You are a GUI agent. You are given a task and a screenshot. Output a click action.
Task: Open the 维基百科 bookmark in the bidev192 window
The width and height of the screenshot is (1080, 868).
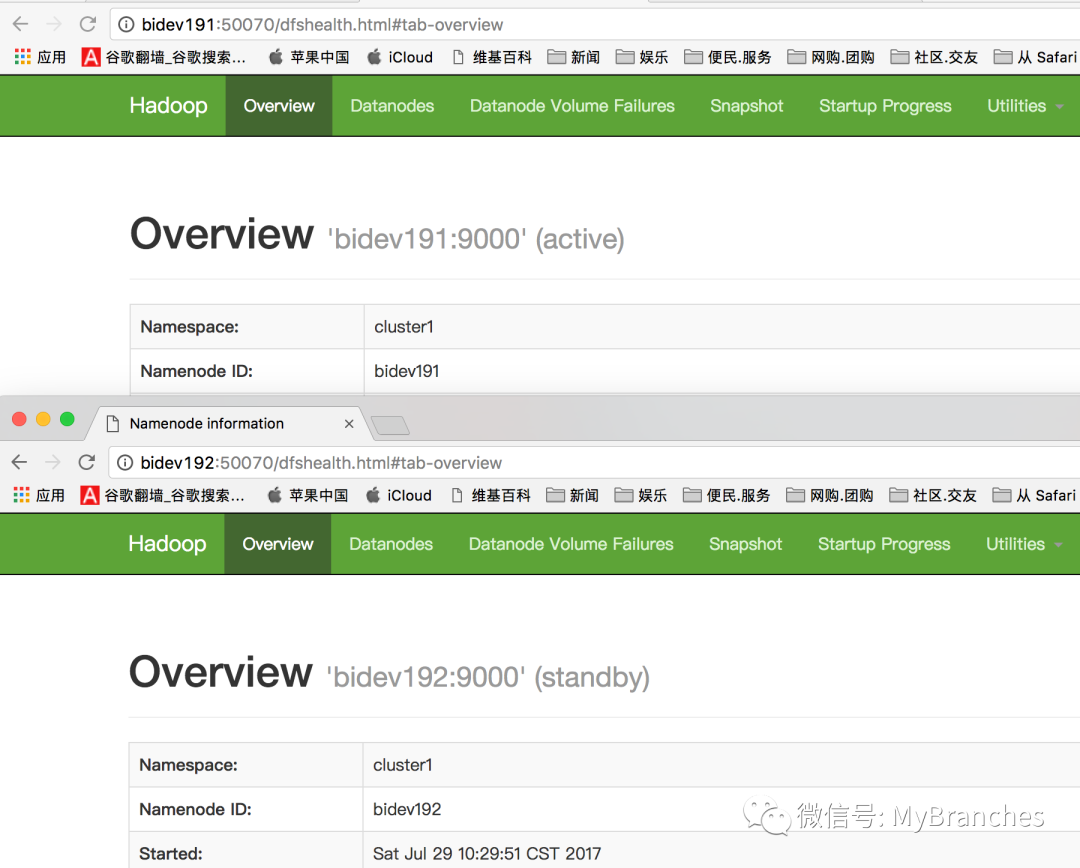point(490,495)
